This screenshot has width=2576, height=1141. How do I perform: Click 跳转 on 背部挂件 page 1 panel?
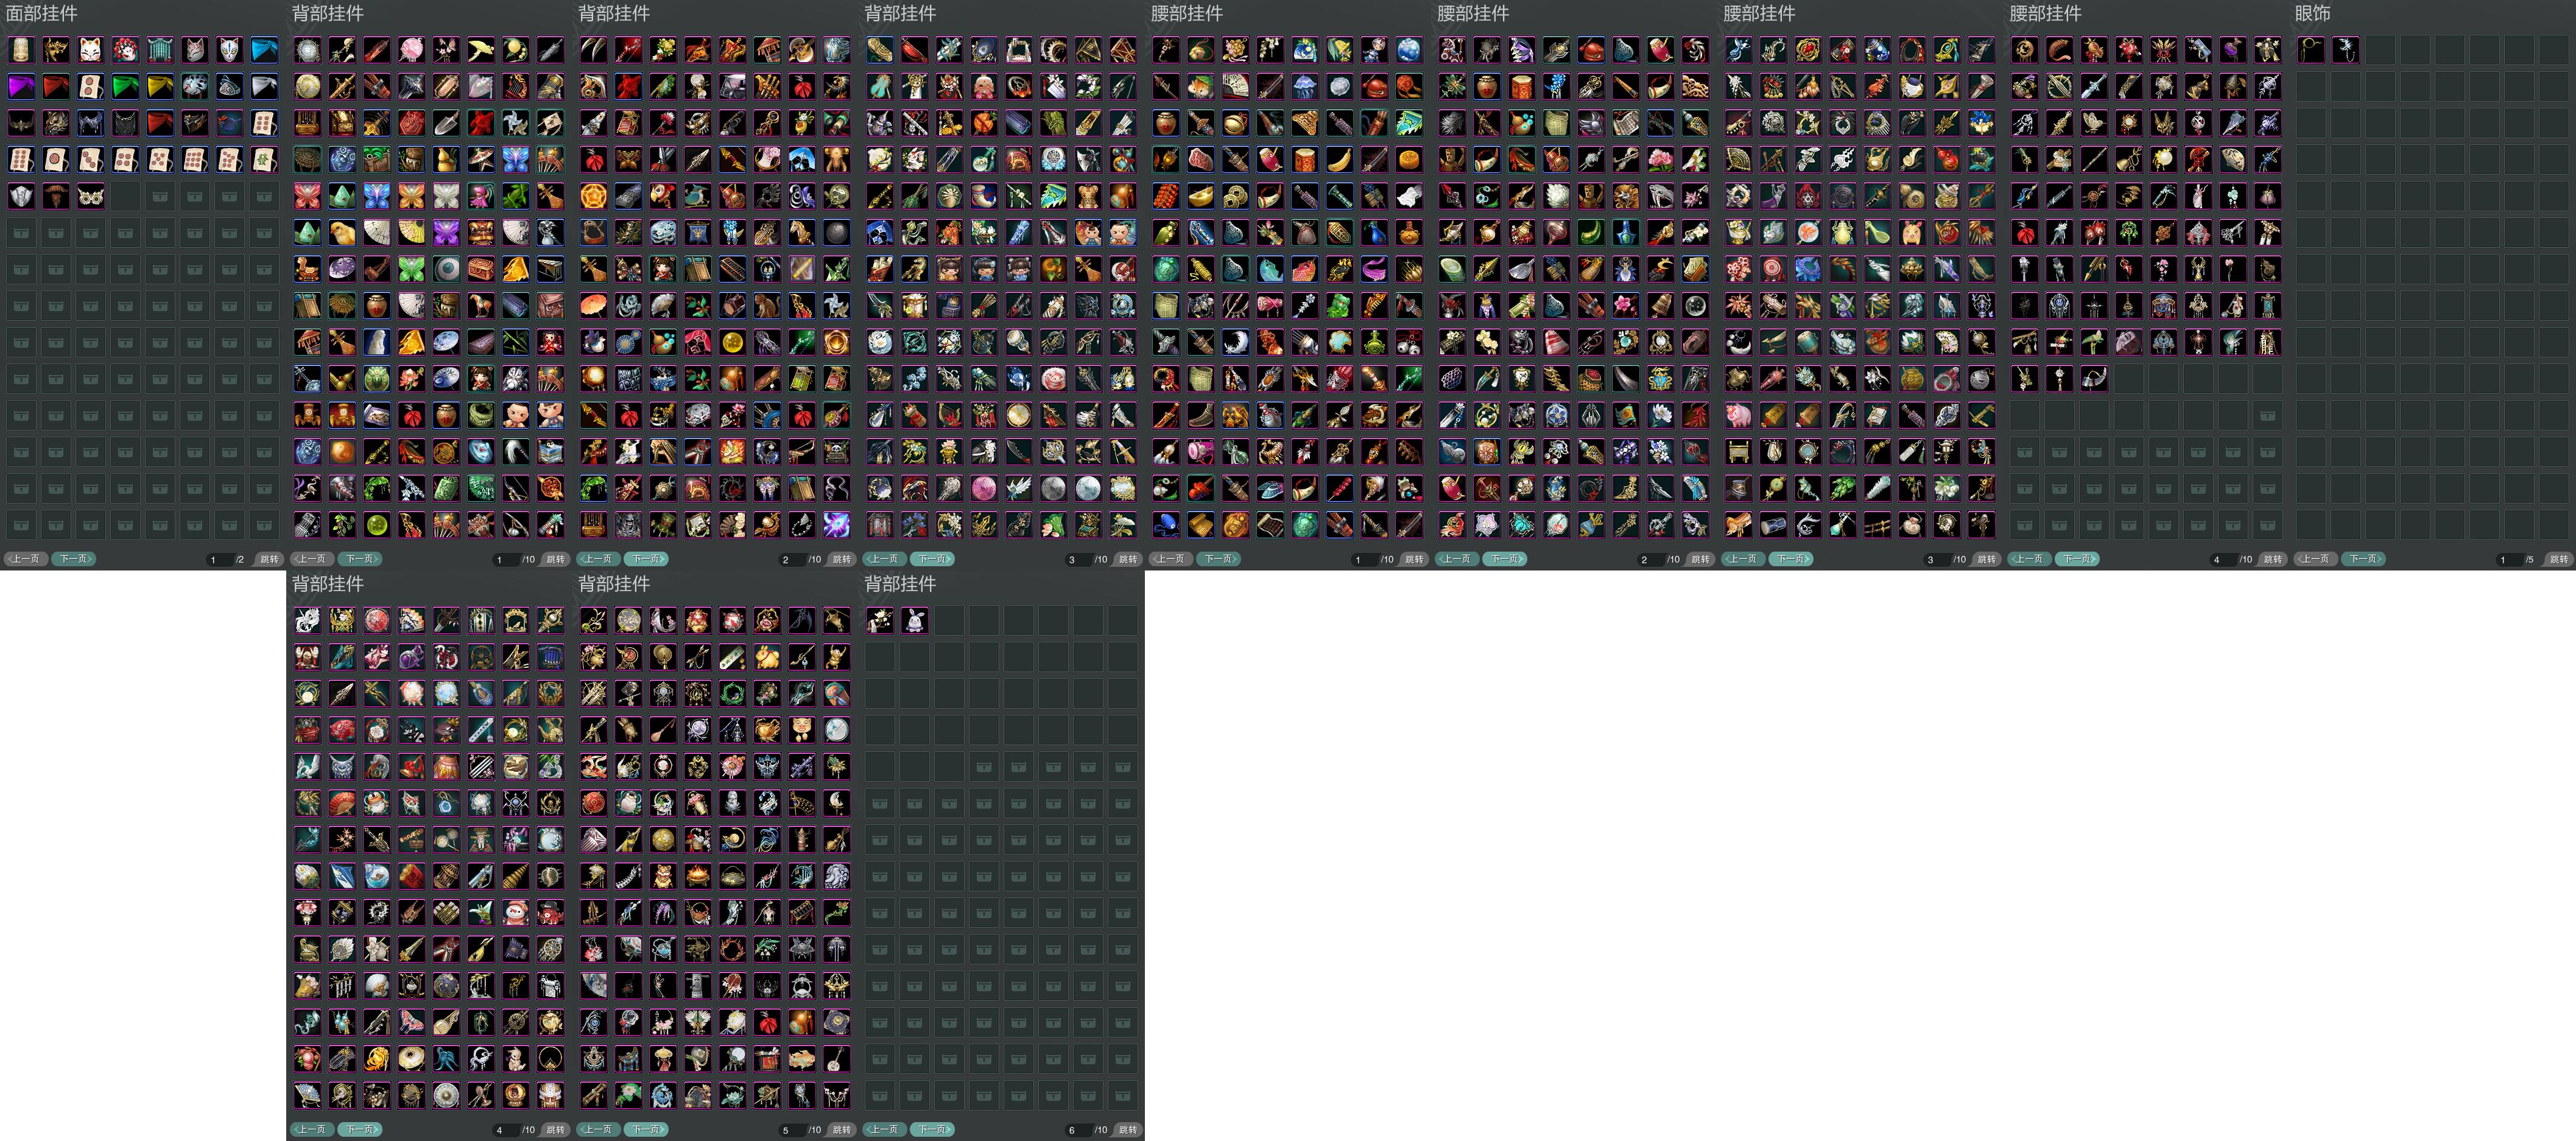[556, 559]
